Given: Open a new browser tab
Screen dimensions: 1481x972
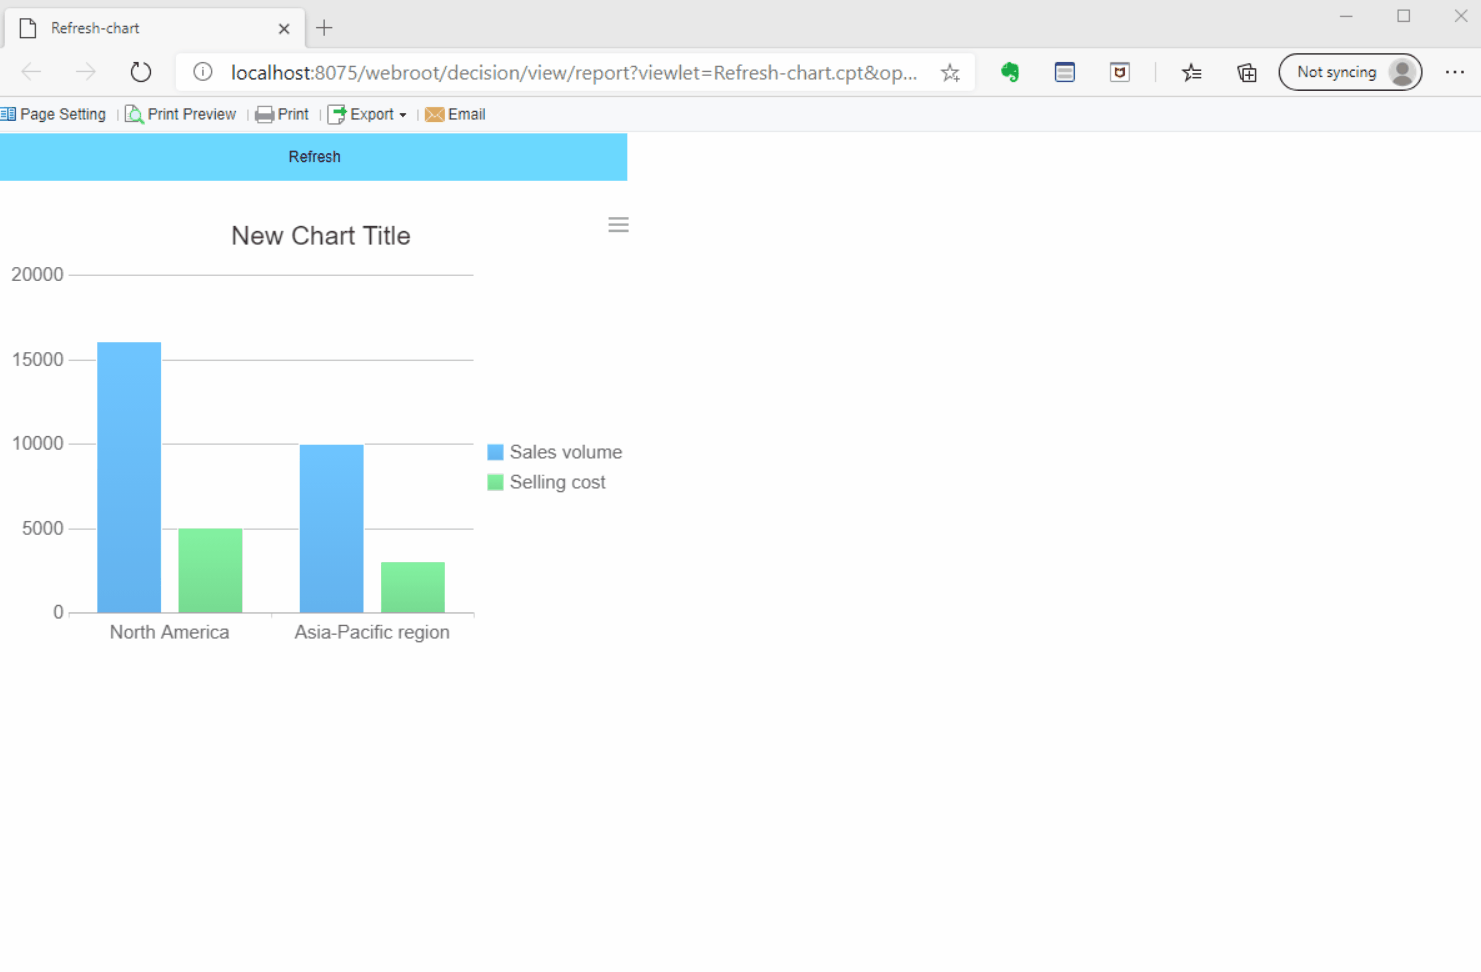Looking at the screenshot, I should click(x=324, y=28).
